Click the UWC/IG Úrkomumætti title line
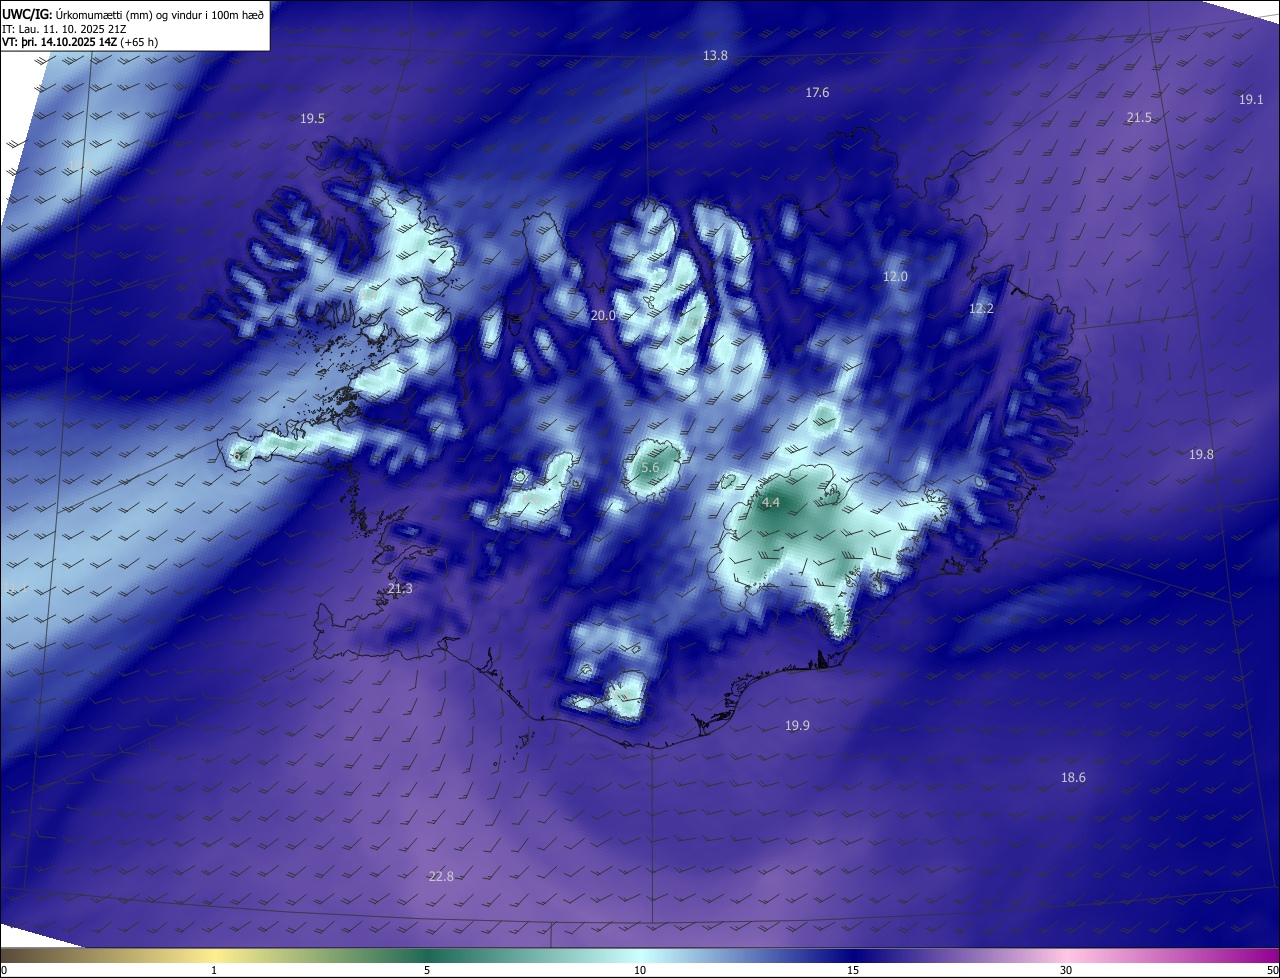Screen dimensions: 1280x978 click(133, 13)
